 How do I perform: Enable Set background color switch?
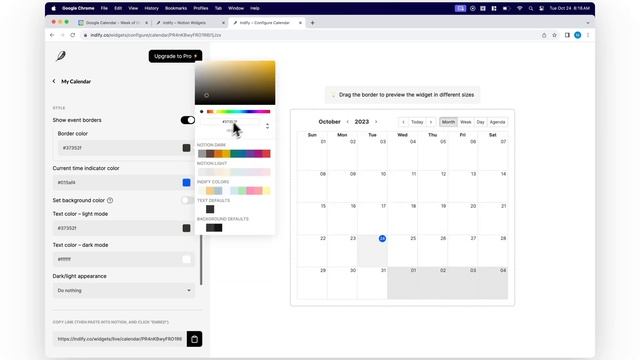pyautogui.click(x=187, y=200)
